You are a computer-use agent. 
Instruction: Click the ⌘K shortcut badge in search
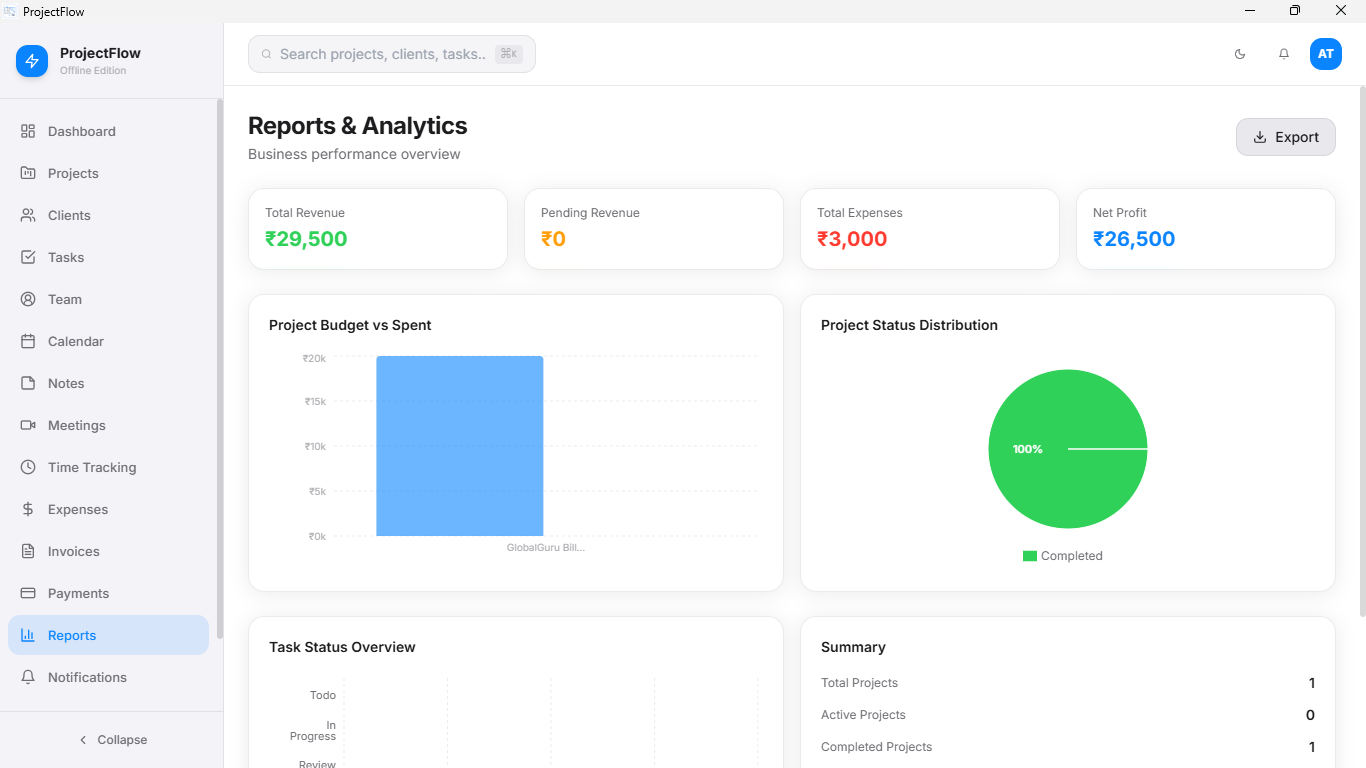pyautogui.click(x=509, y=54)
